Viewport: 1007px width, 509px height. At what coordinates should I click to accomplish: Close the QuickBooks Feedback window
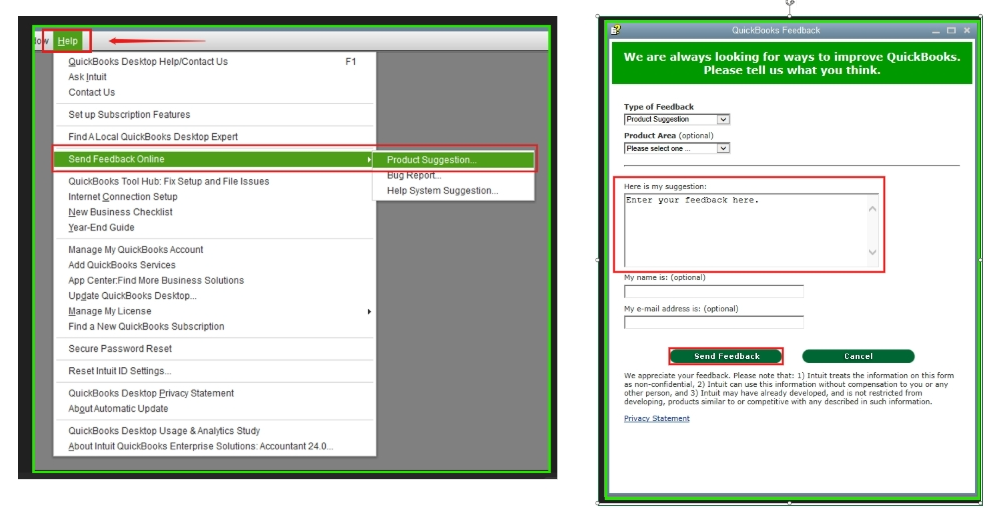967,30
